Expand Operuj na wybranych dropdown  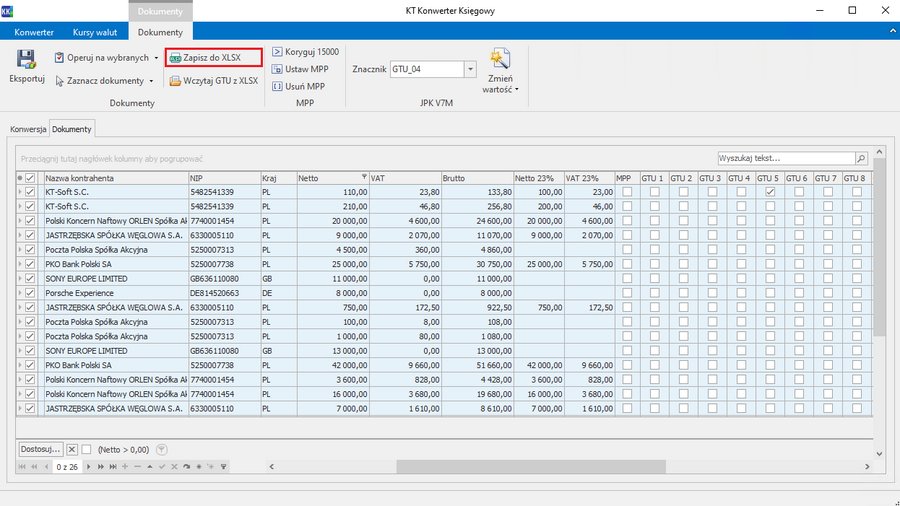tap(156, 58)
